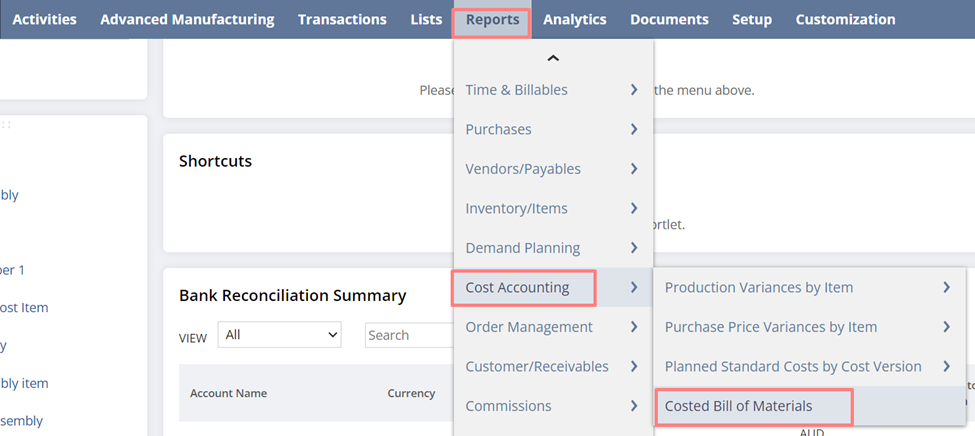975x436 pixels.
Task: Expand the Production Variances by Item arrow
Action: tap(946, 287)
